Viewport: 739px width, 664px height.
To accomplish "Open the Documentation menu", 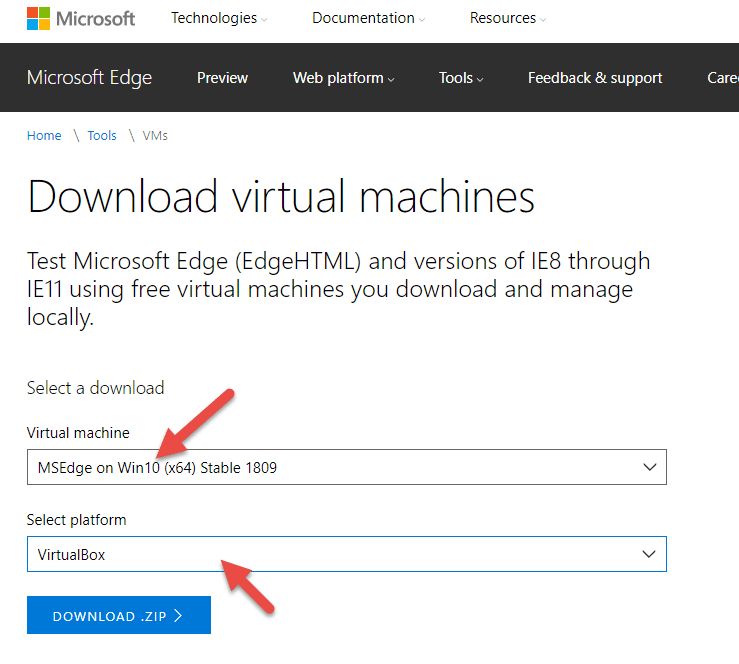I will (x=369, y=18).
